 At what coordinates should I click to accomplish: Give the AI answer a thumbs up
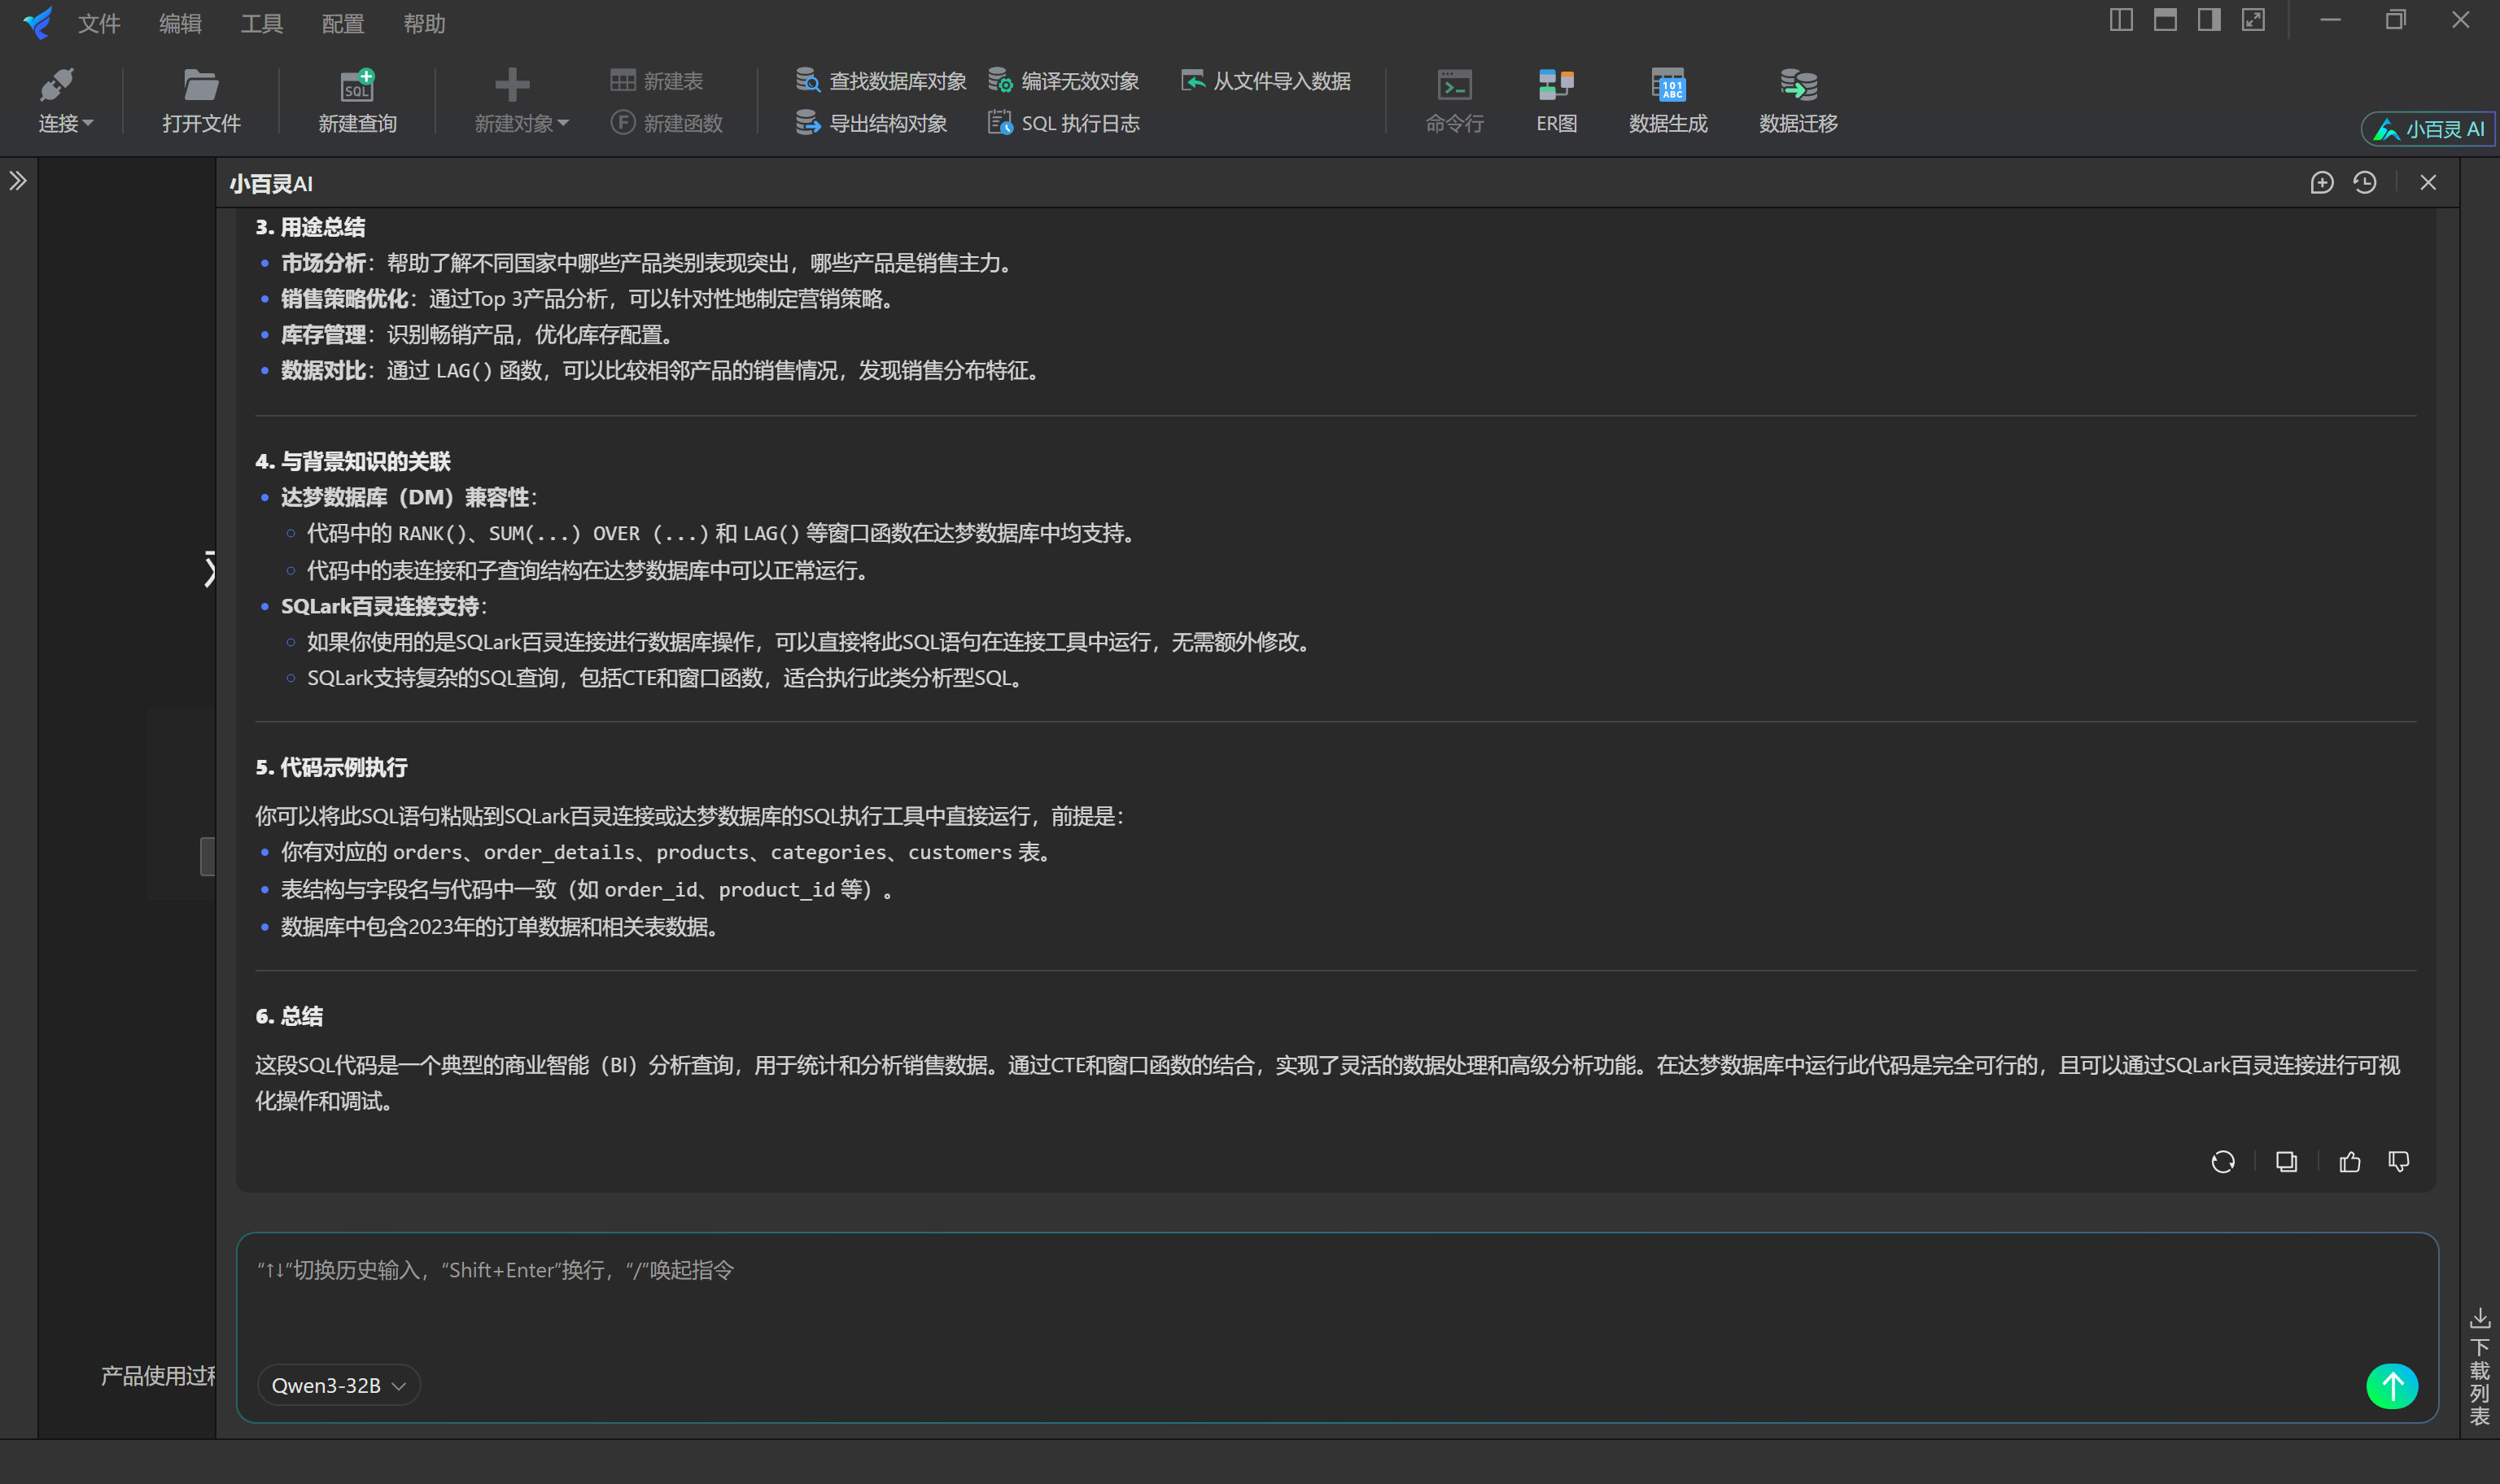[2349, 1161]
